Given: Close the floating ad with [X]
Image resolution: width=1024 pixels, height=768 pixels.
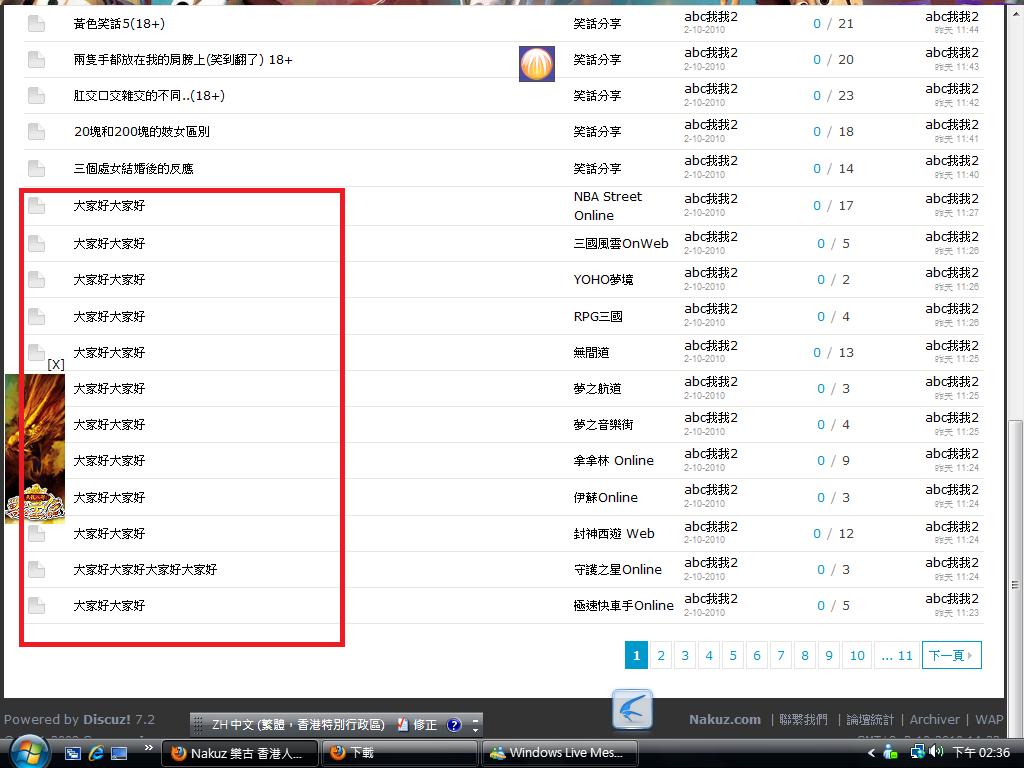Looking at the screenshot, I should (x=56, y=364).
